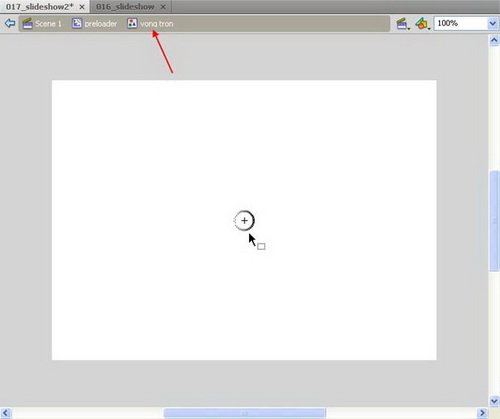Open the Edit Symbols menu icon
The width and height of the screenshot is (500, 419).
coord(422,24)
